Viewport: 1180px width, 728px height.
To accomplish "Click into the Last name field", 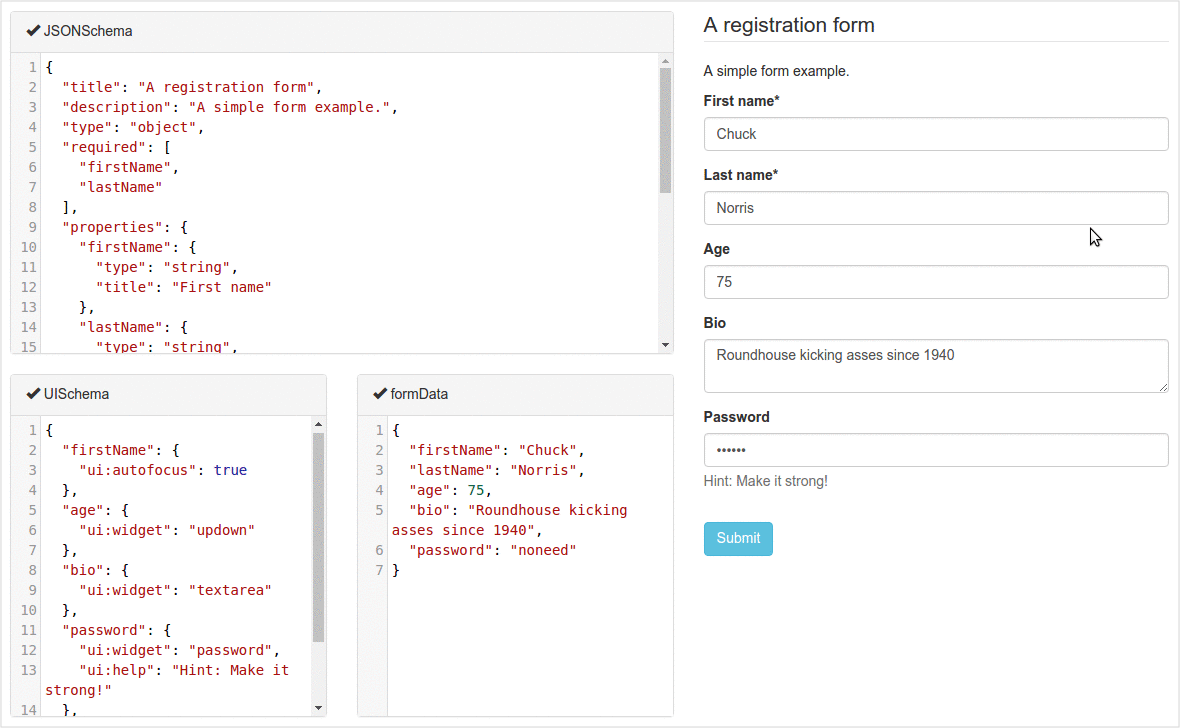I will coord(935,208).
